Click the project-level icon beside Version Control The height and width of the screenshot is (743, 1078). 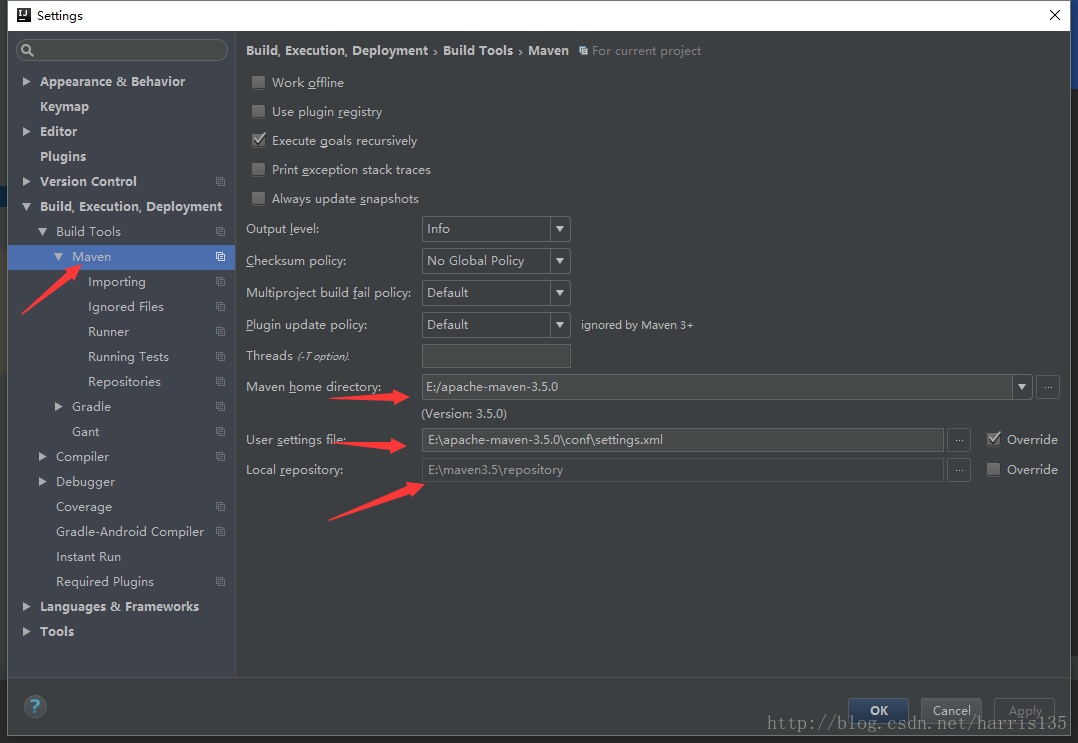point(221,181)
